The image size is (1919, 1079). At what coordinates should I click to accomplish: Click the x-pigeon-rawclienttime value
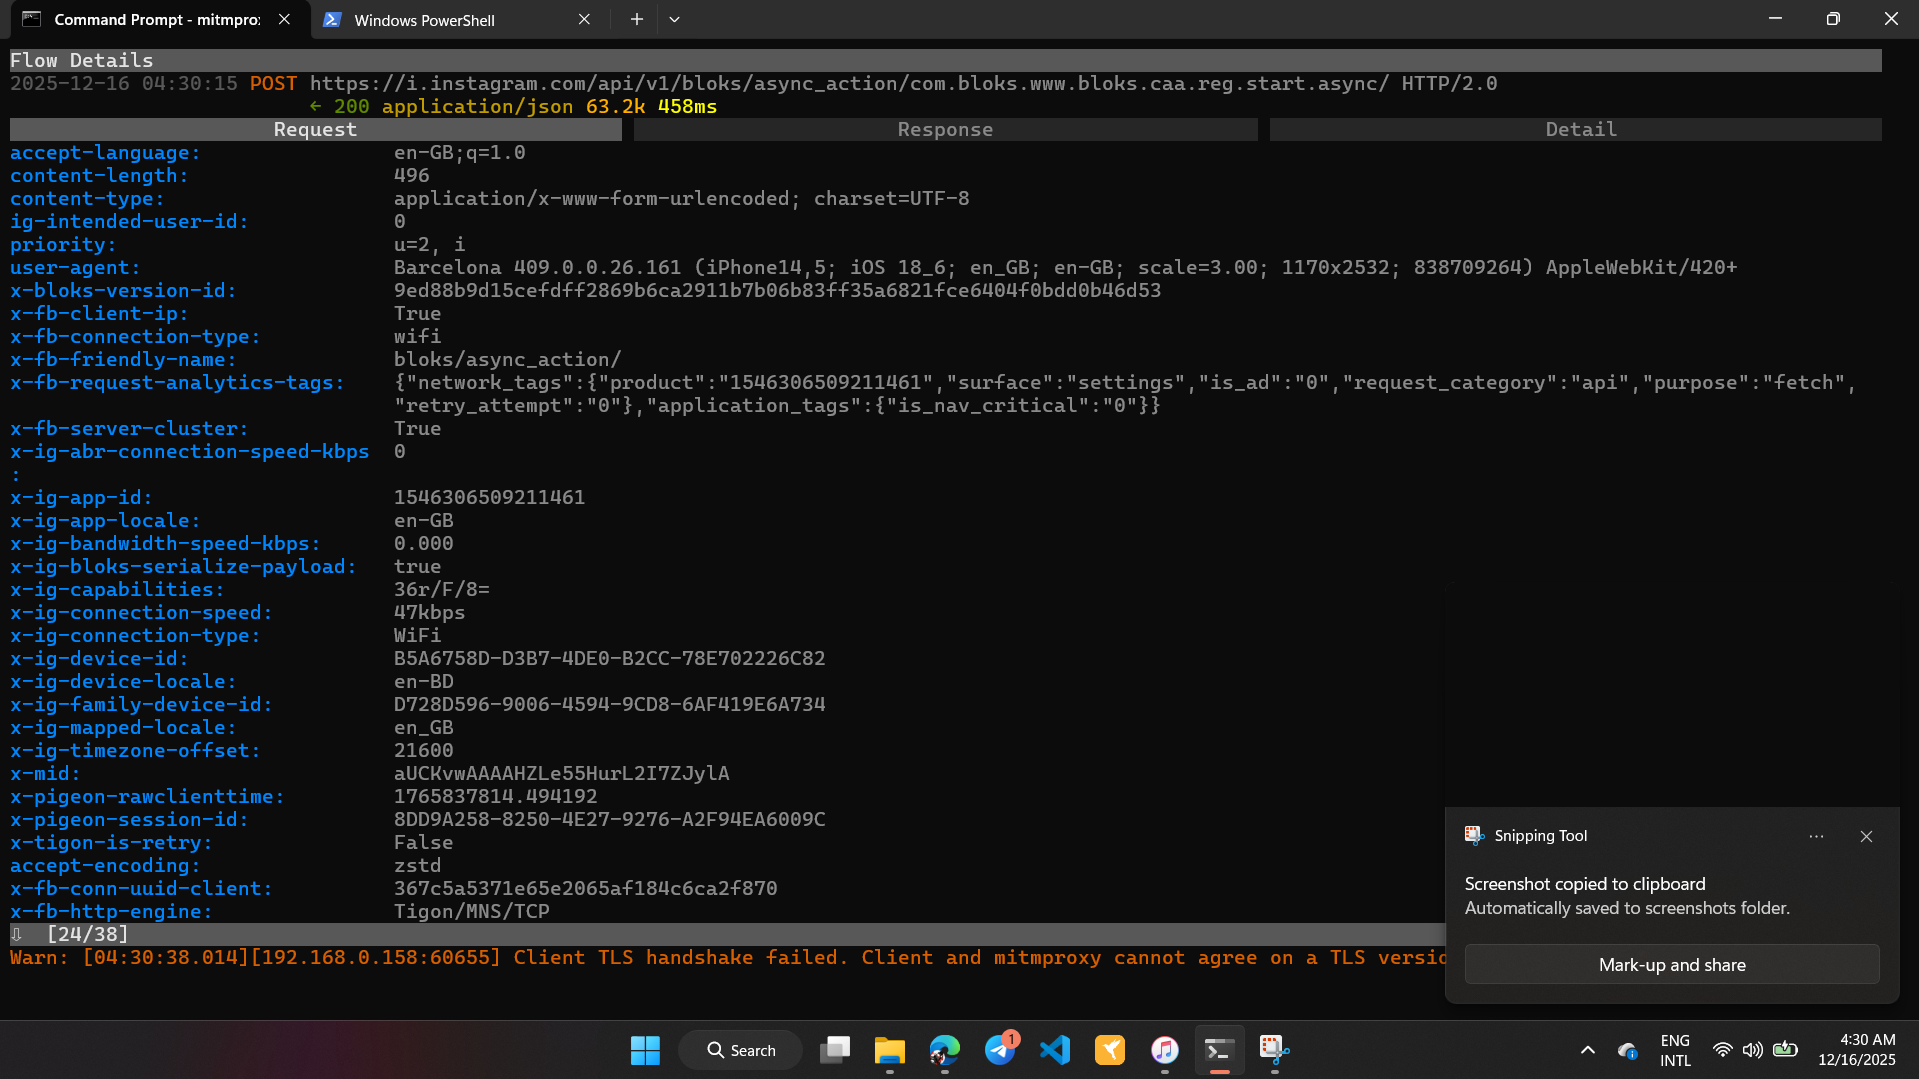coord(495,797)
